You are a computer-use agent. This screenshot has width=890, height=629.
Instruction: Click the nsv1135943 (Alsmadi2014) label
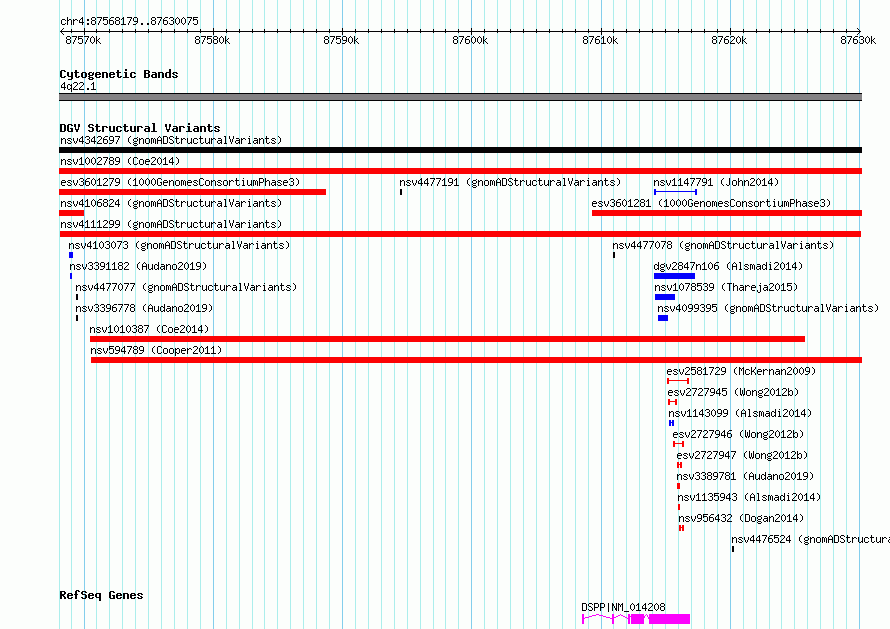click(x=749, y=497)
